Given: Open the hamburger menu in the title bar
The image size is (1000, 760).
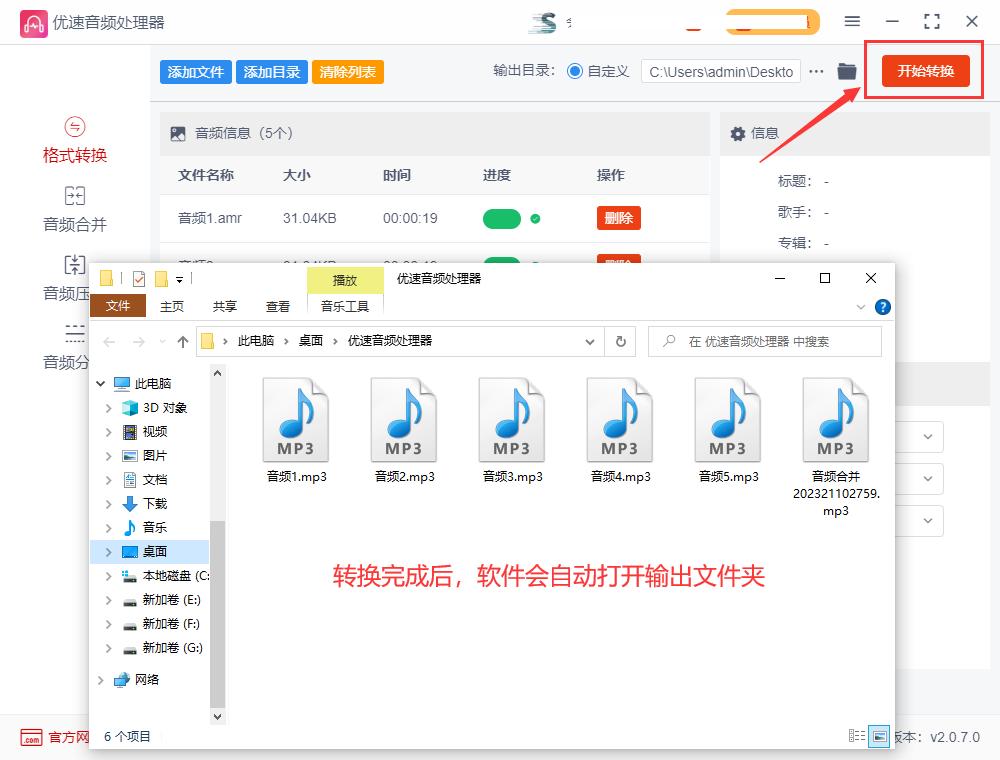Looking at the screenshot, I should 853,20.
